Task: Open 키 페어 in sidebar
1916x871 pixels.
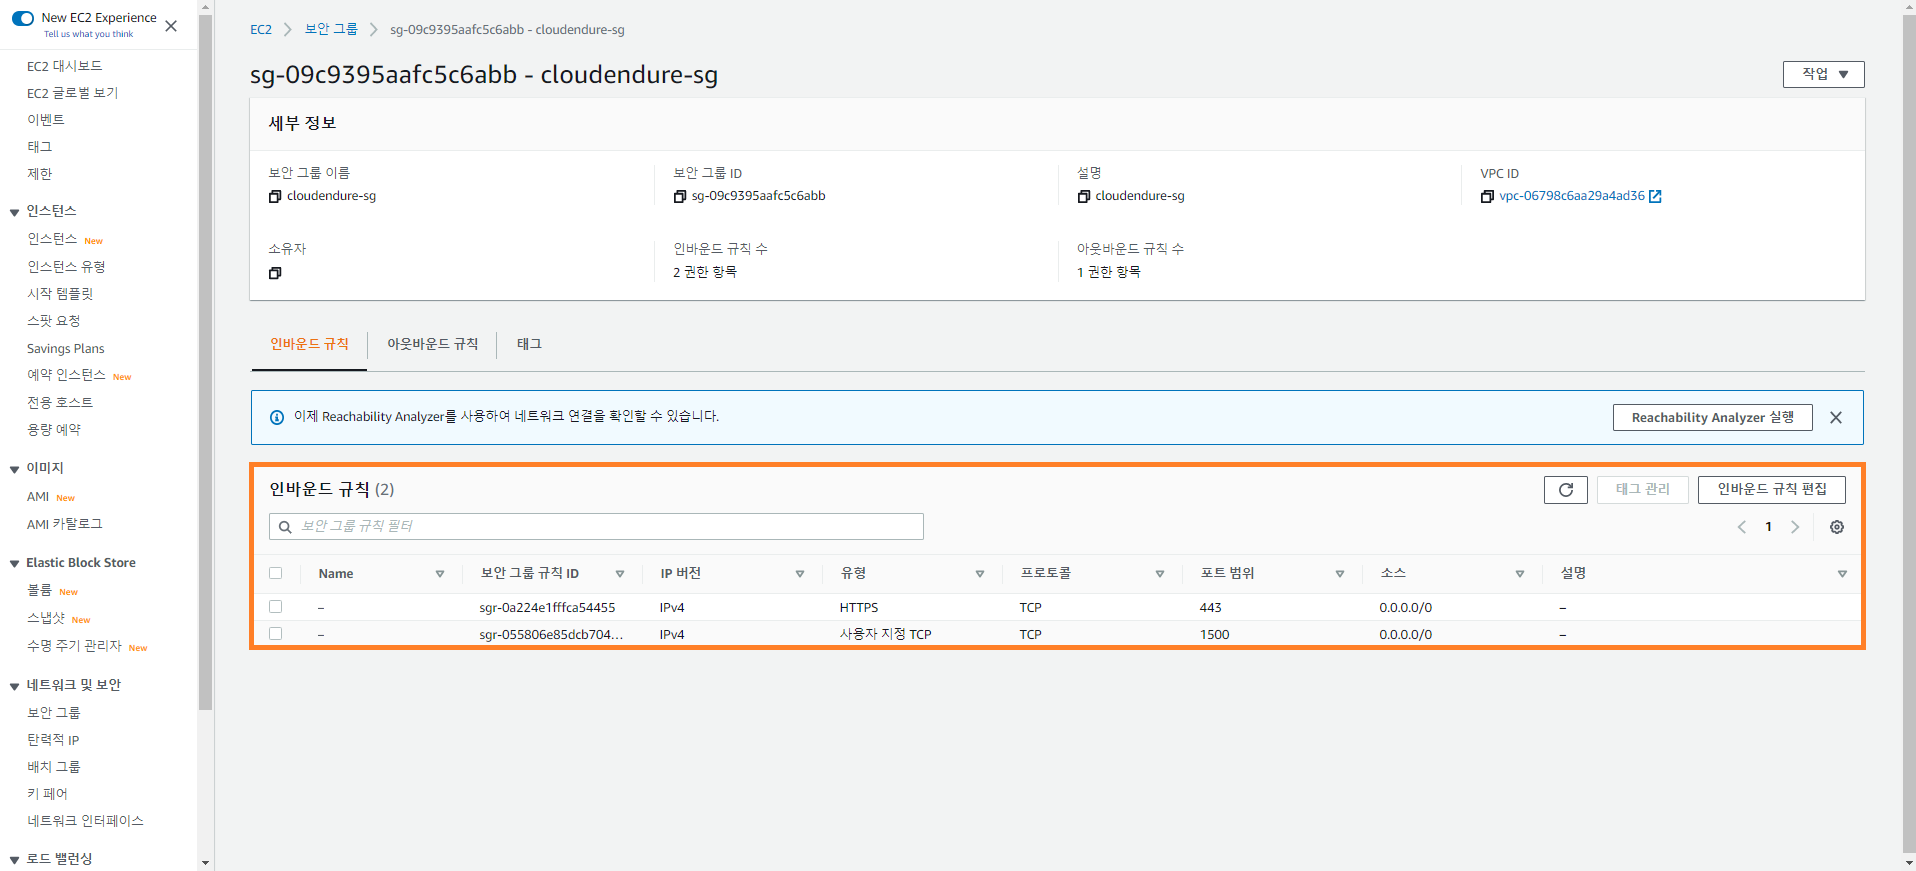Action: tap(47, 794)
